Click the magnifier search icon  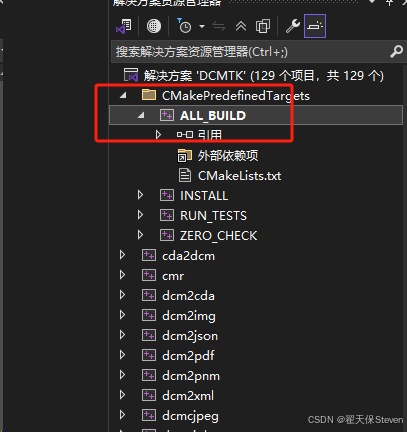click(396, 52)
